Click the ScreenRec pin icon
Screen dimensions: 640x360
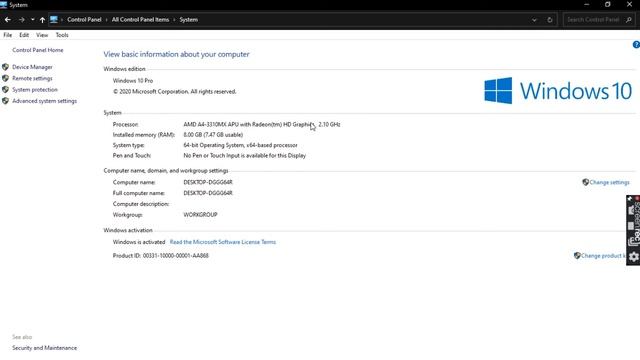(630, 199)
